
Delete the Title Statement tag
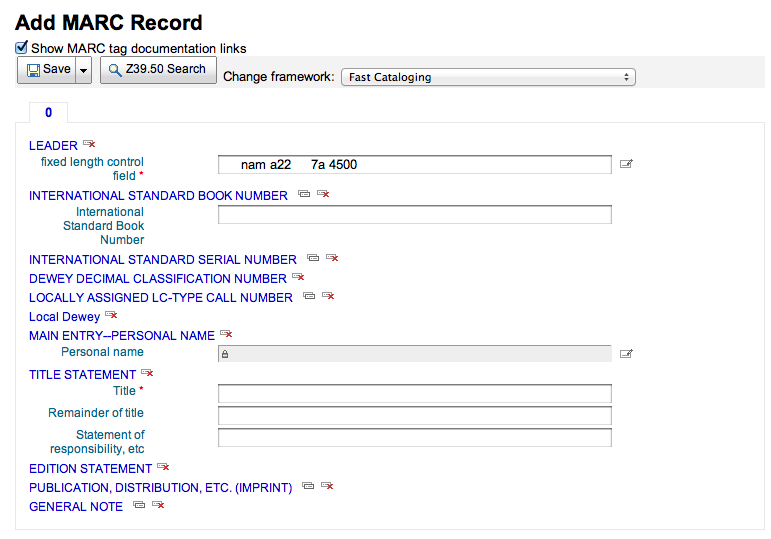point(147,373)
